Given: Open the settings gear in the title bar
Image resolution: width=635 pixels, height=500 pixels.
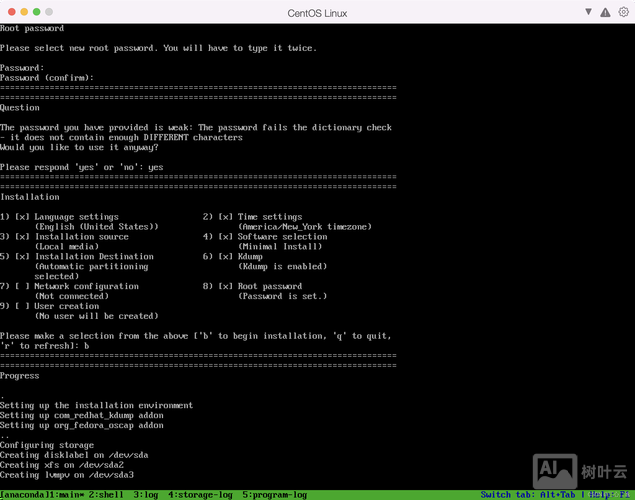Looking at the screenshot, I should (623, 12).
